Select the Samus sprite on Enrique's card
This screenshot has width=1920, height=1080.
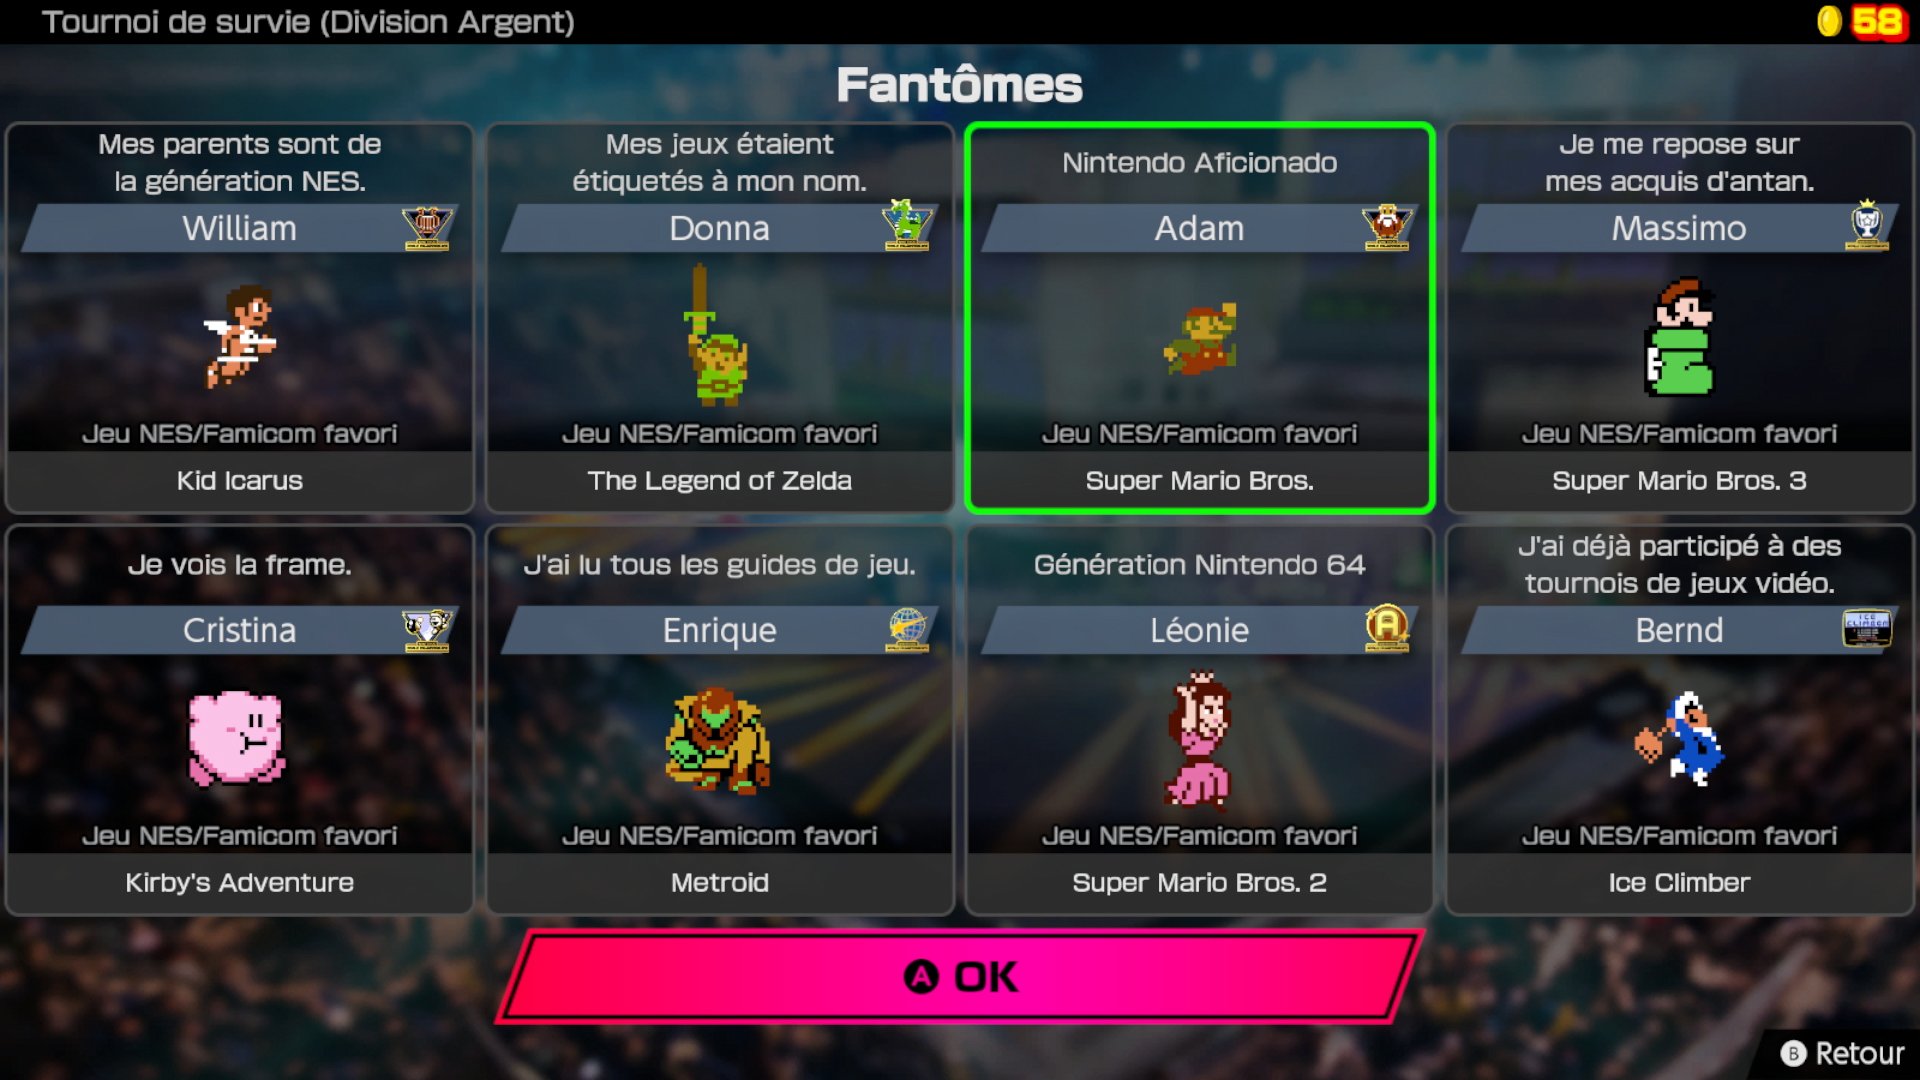tap(718, 740)
